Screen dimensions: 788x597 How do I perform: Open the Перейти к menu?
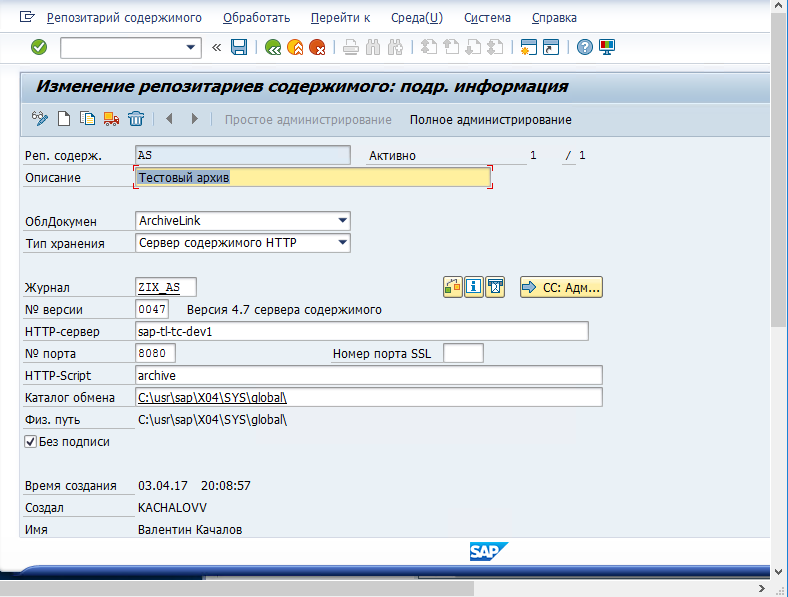click(x=340, y=17)
